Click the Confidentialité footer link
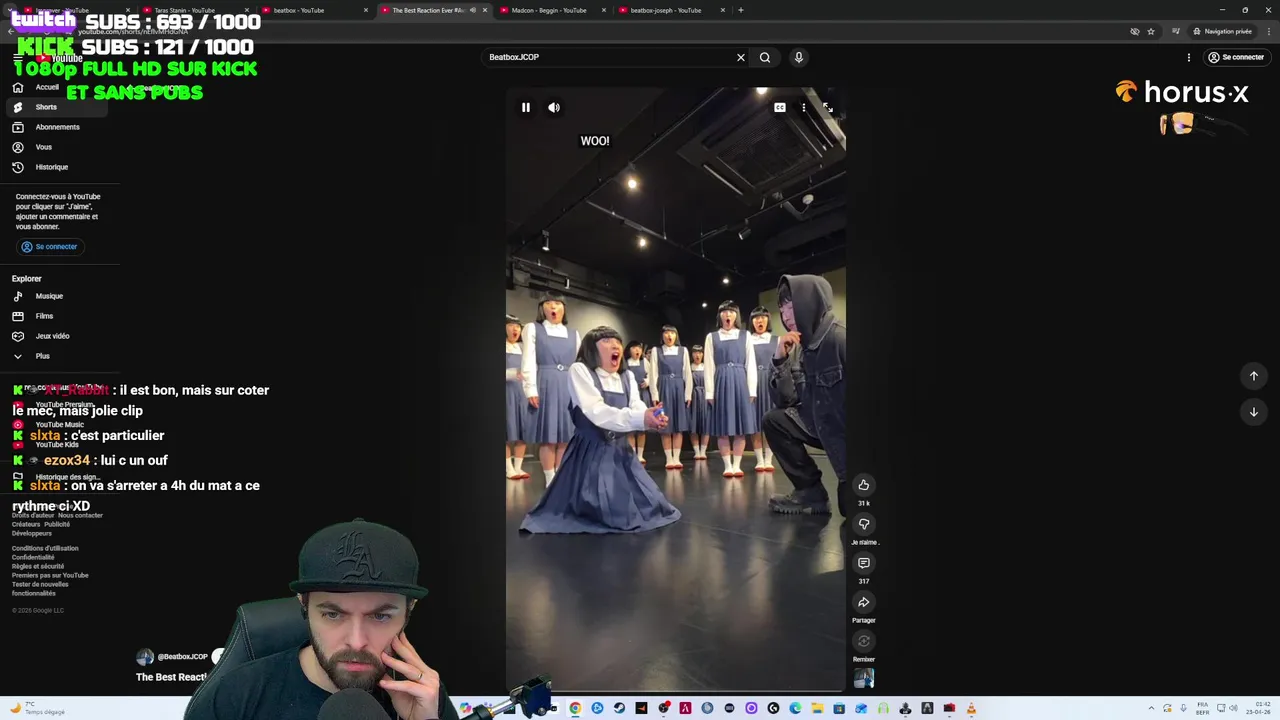1280x720 pixels. pos(33,557)
